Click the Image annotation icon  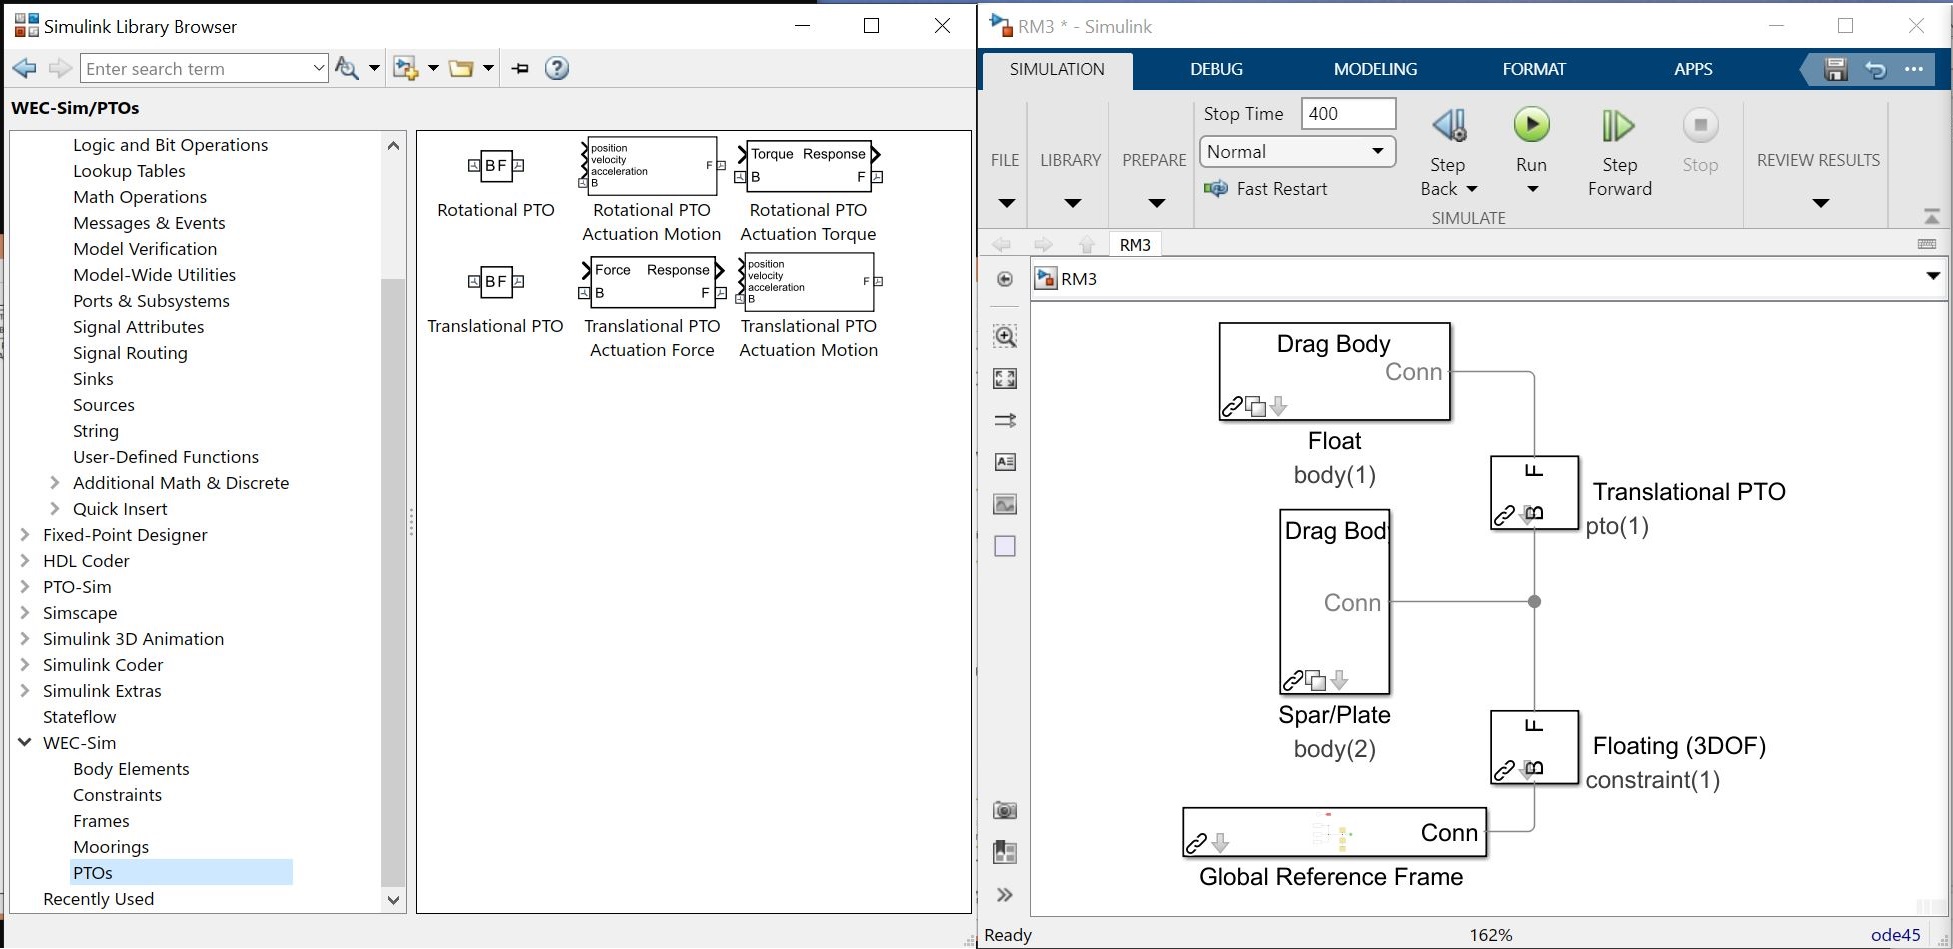coord(1005,504)
